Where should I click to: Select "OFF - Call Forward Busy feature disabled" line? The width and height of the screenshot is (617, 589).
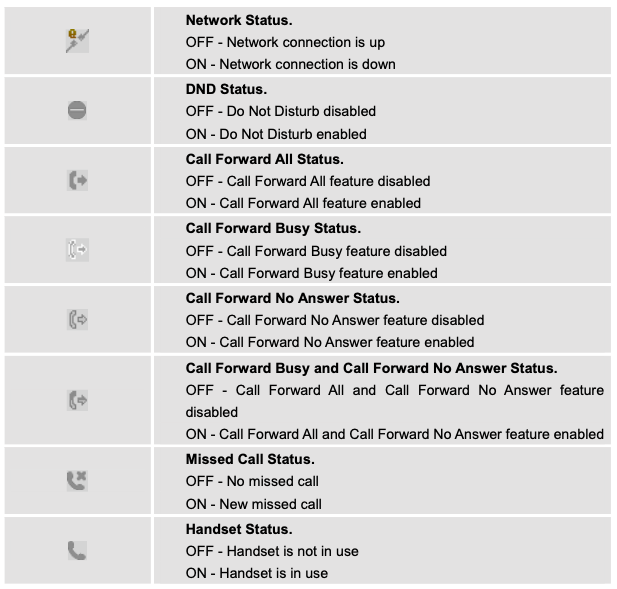pos(316,251)
